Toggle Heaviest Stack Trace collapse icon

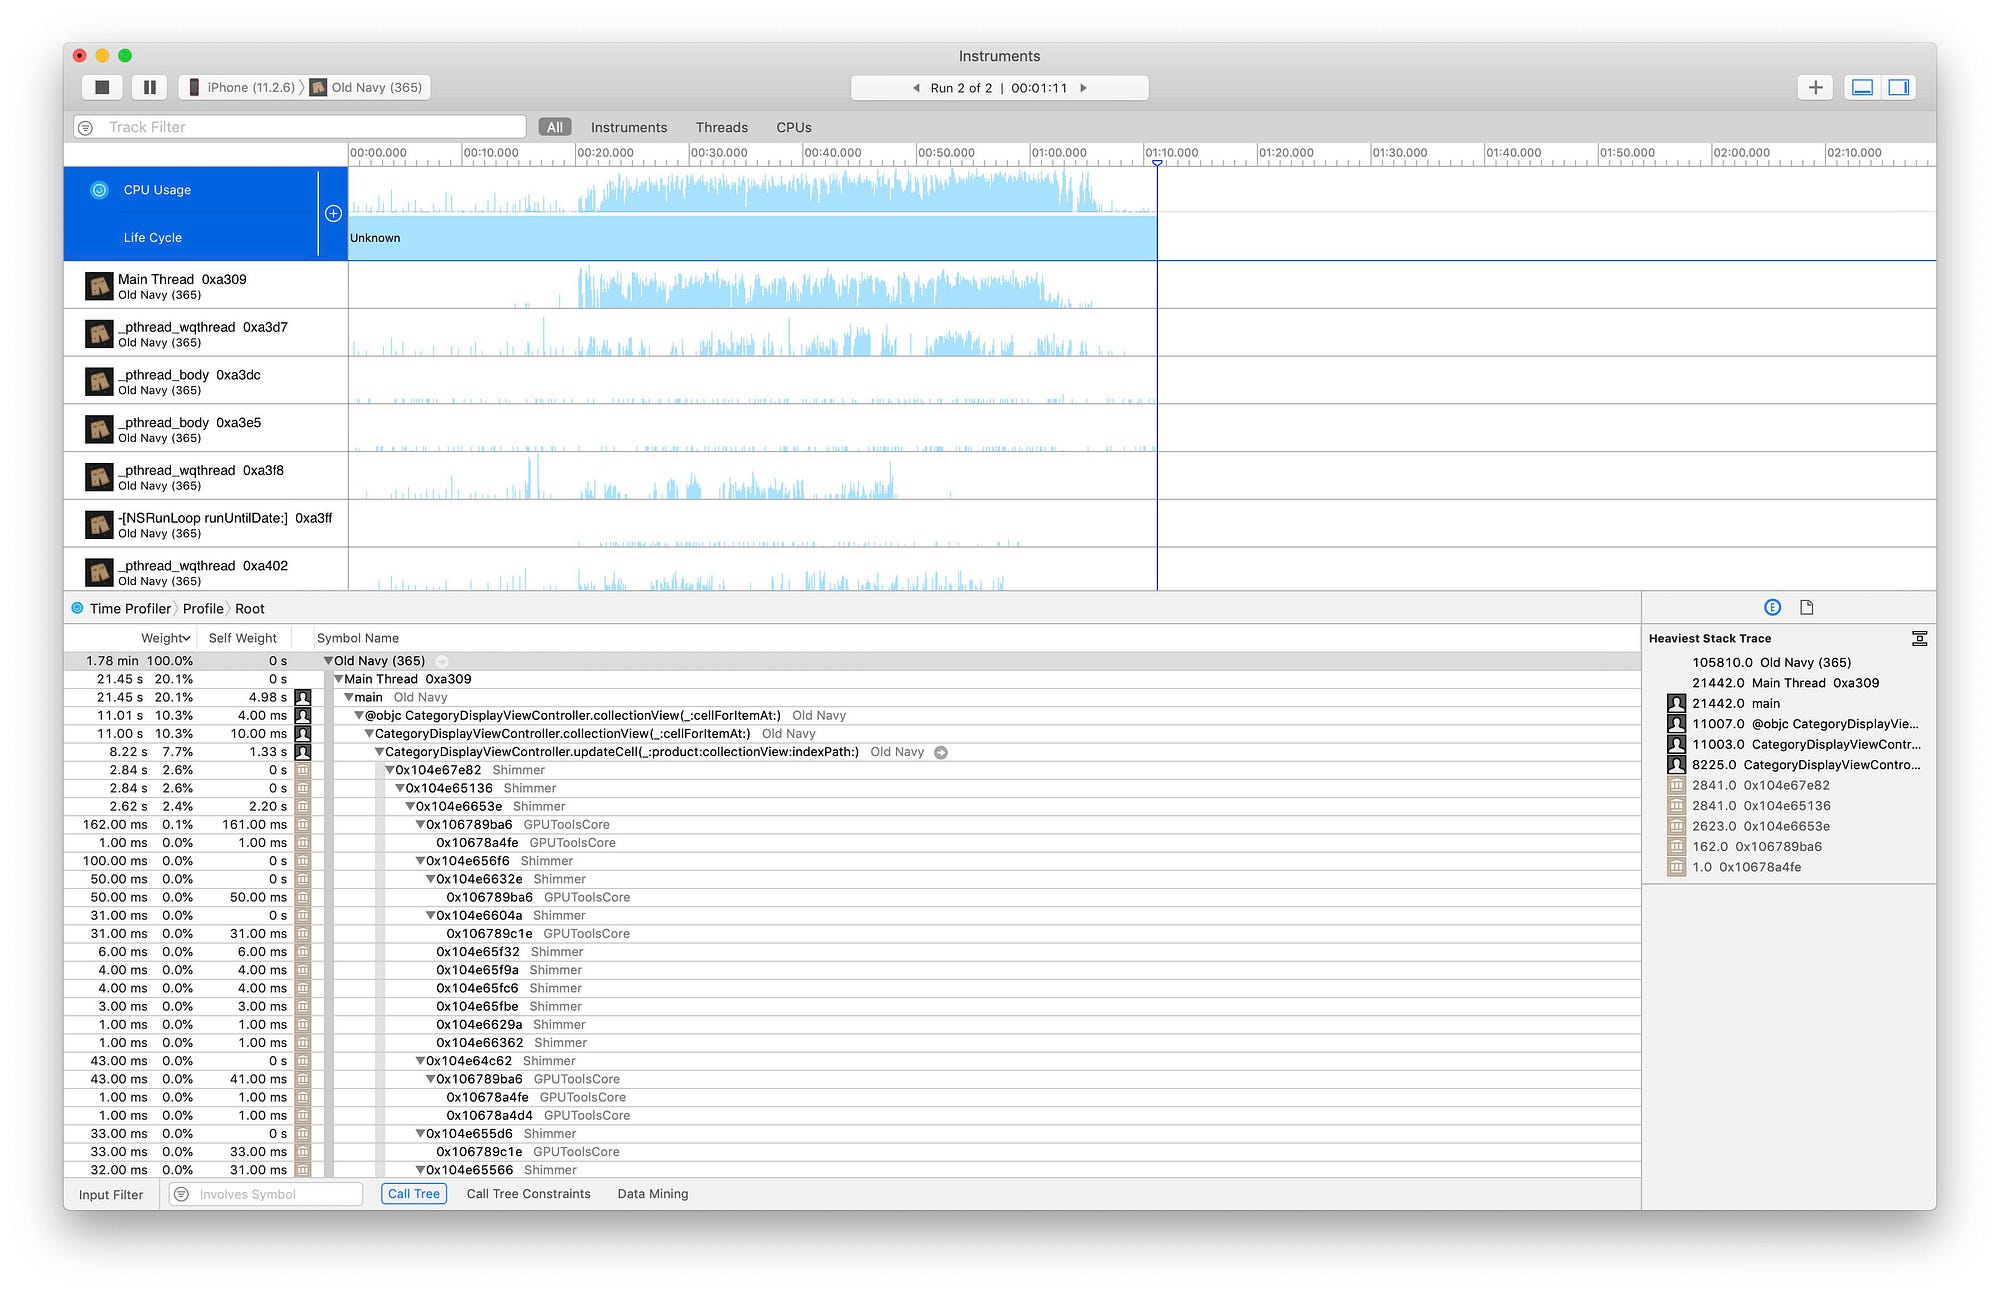[x=1919, y=638]
